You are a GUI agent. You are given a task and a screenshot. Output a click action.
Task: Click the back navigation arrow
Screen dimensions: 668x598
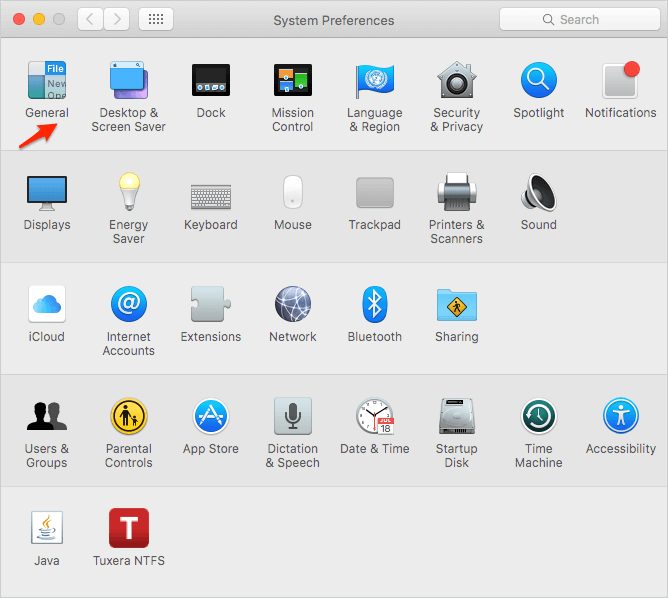click(x=90, y=19)
